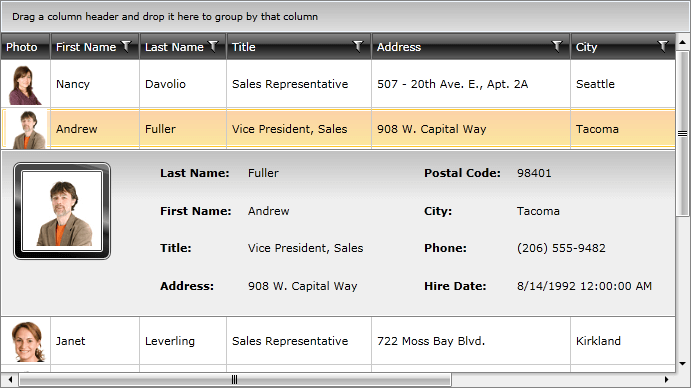Open the City column filter funnel

663,46
